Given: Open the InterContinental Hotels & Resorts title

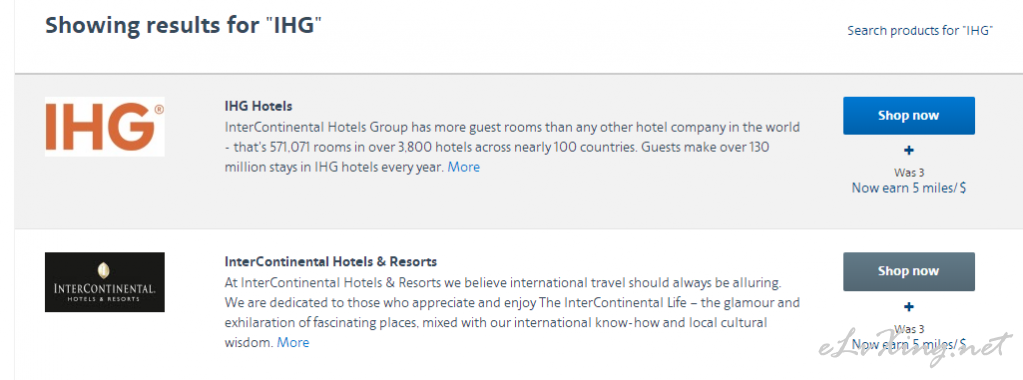Looking at the screenshot, I should pos(331,262).
